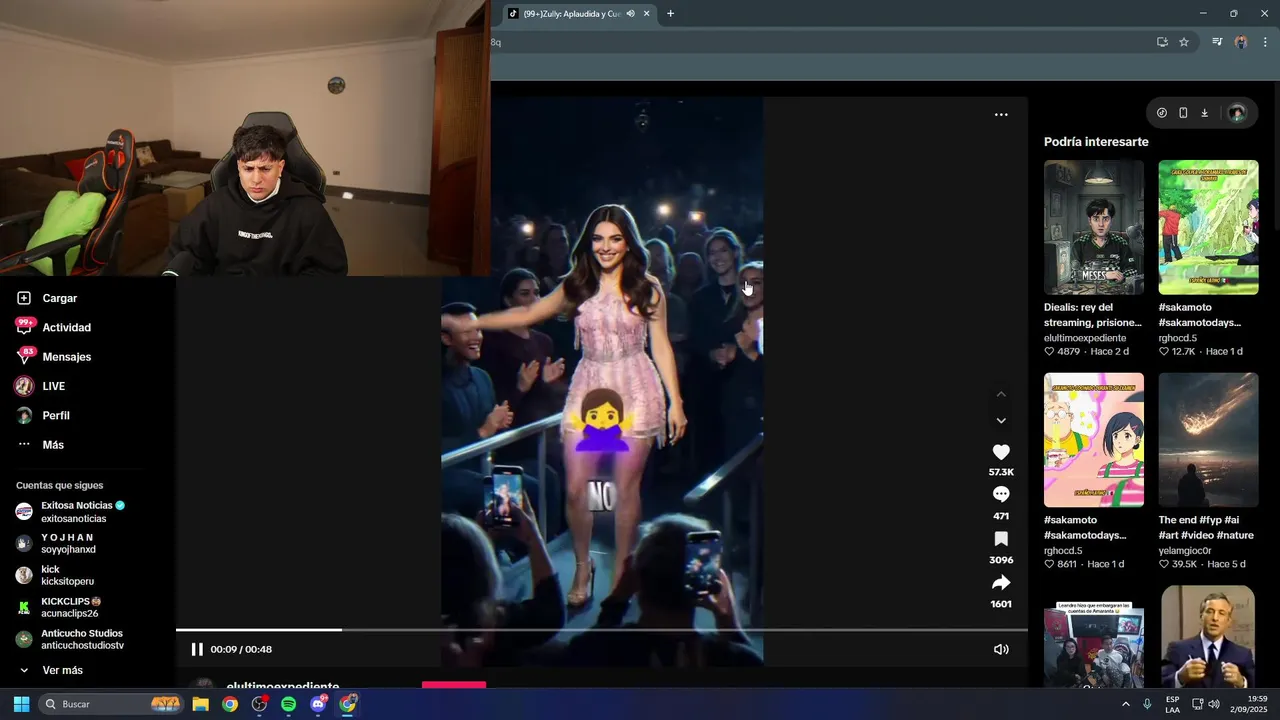This screenshot has height=720, width=1280.
Task: Click TikTok coins icon in top pill
Action: pos(1162,113)
